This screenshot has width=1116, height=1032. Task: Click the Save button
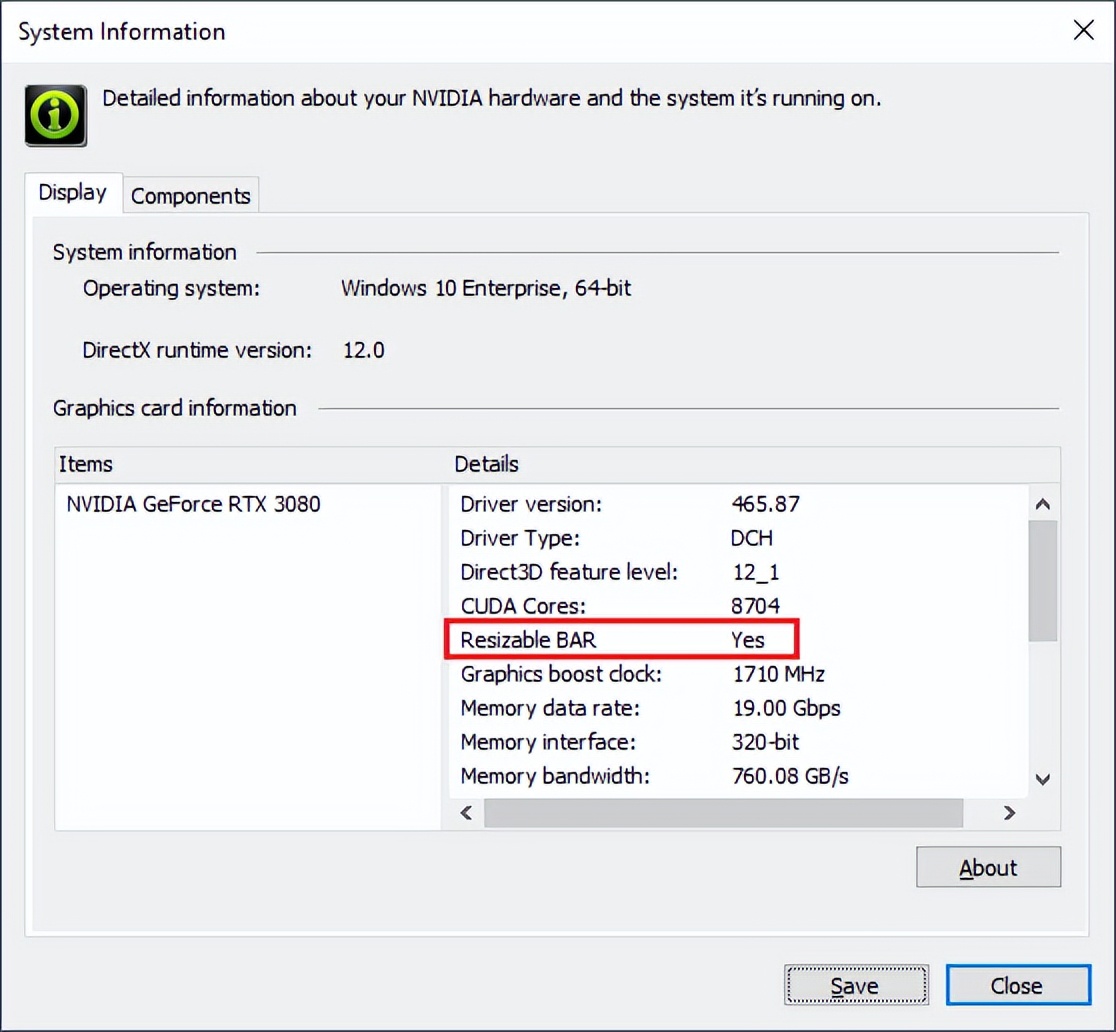pyautogui.click(x=856, y=985)
